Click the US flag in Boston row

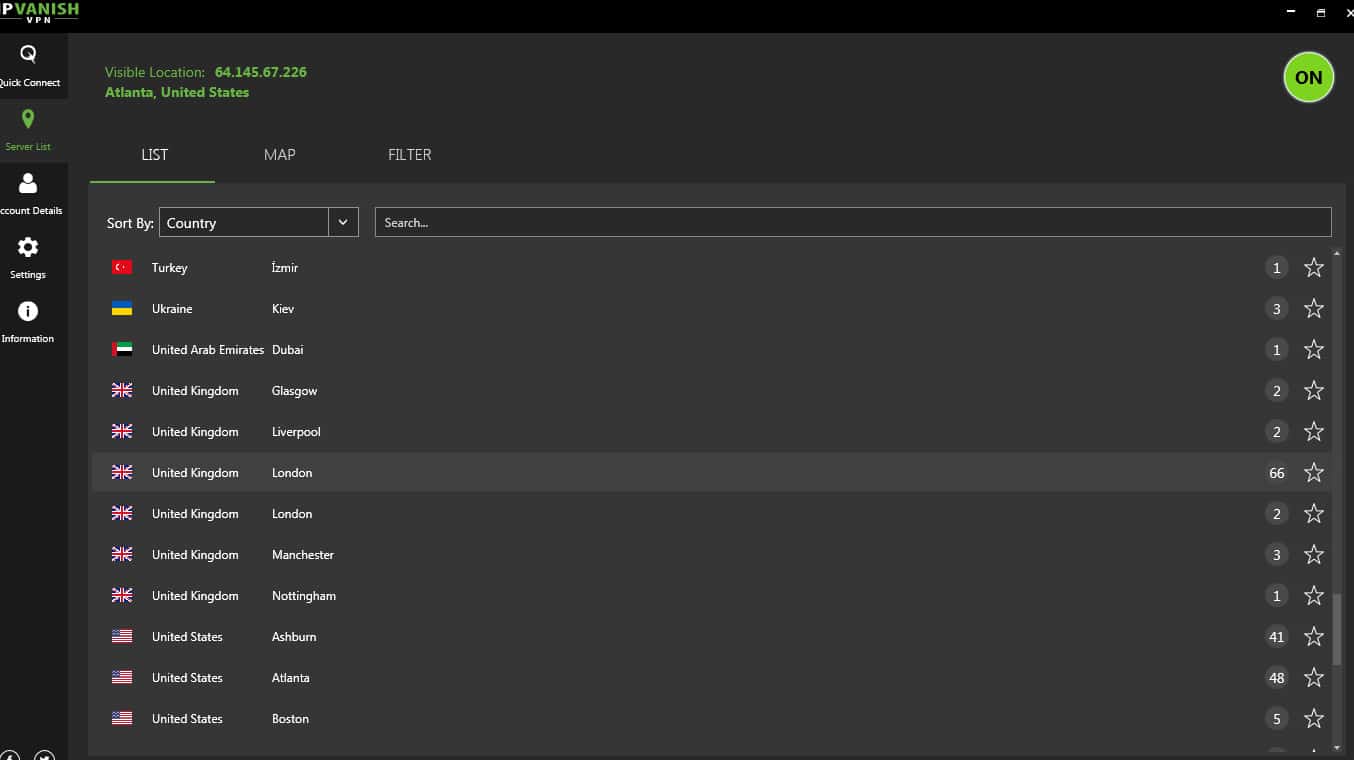[122, 718]
